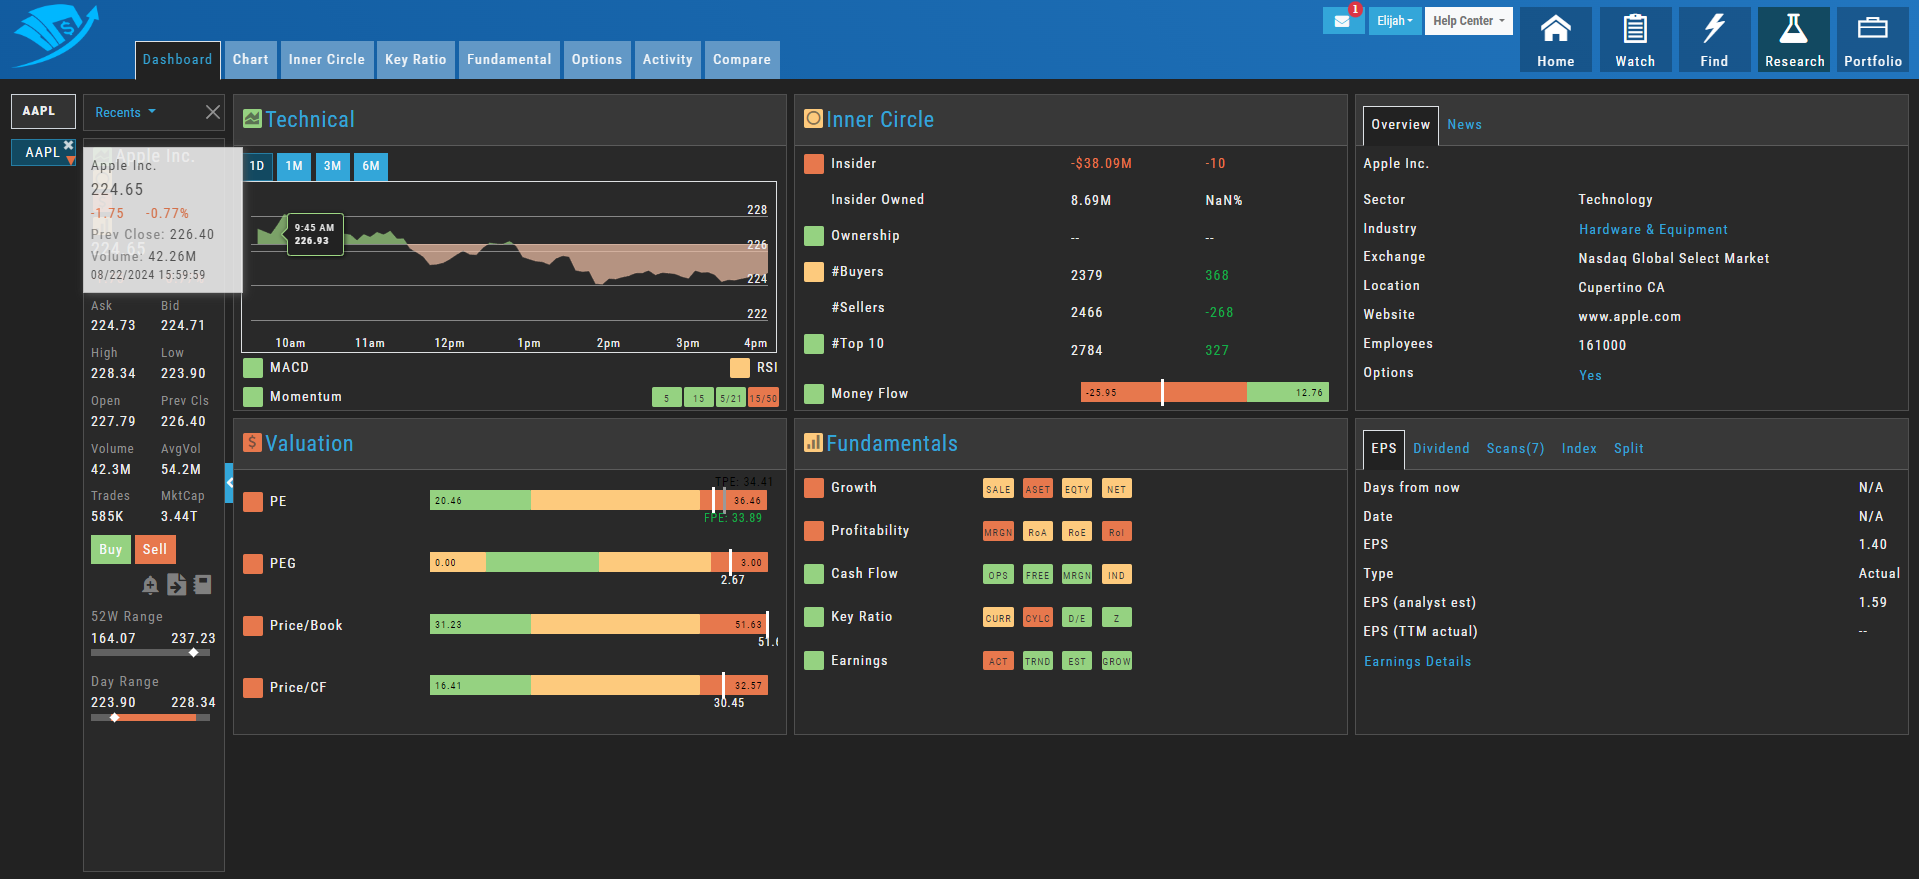Click the EQTY growth indicator
This screenshot has width=1919, height=879.
(x=1077, y=489)
